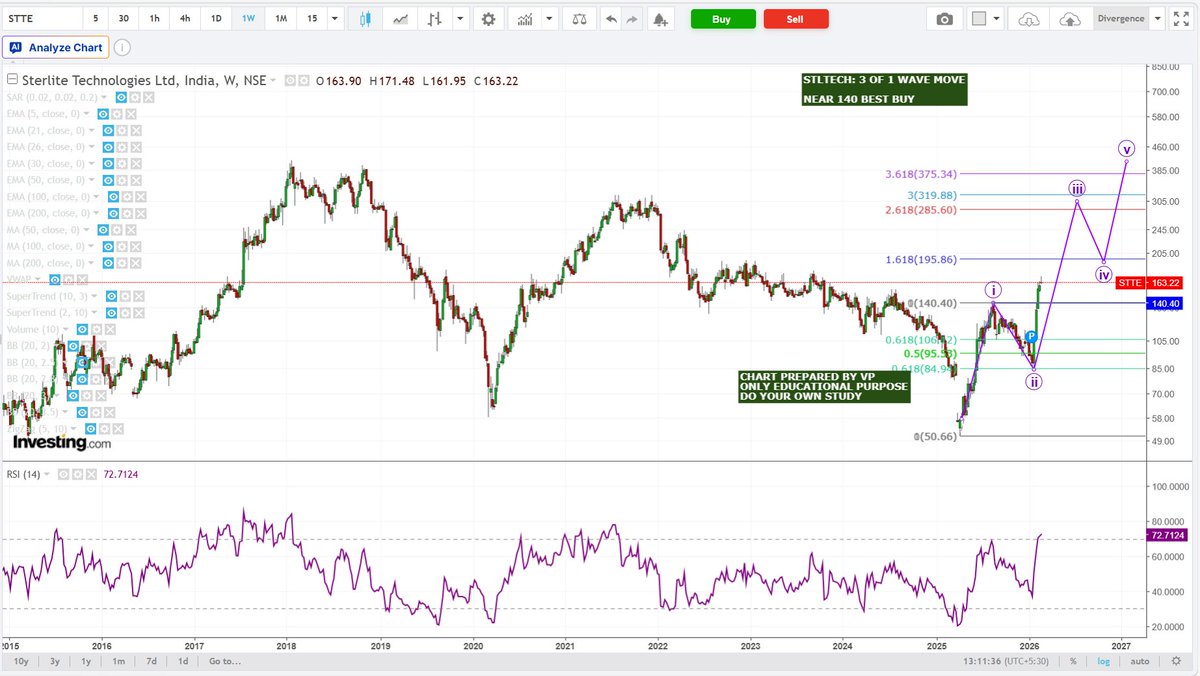Set date range to 10y
This screenshot has width=1200, height=676.
click(x=19, y=661)
